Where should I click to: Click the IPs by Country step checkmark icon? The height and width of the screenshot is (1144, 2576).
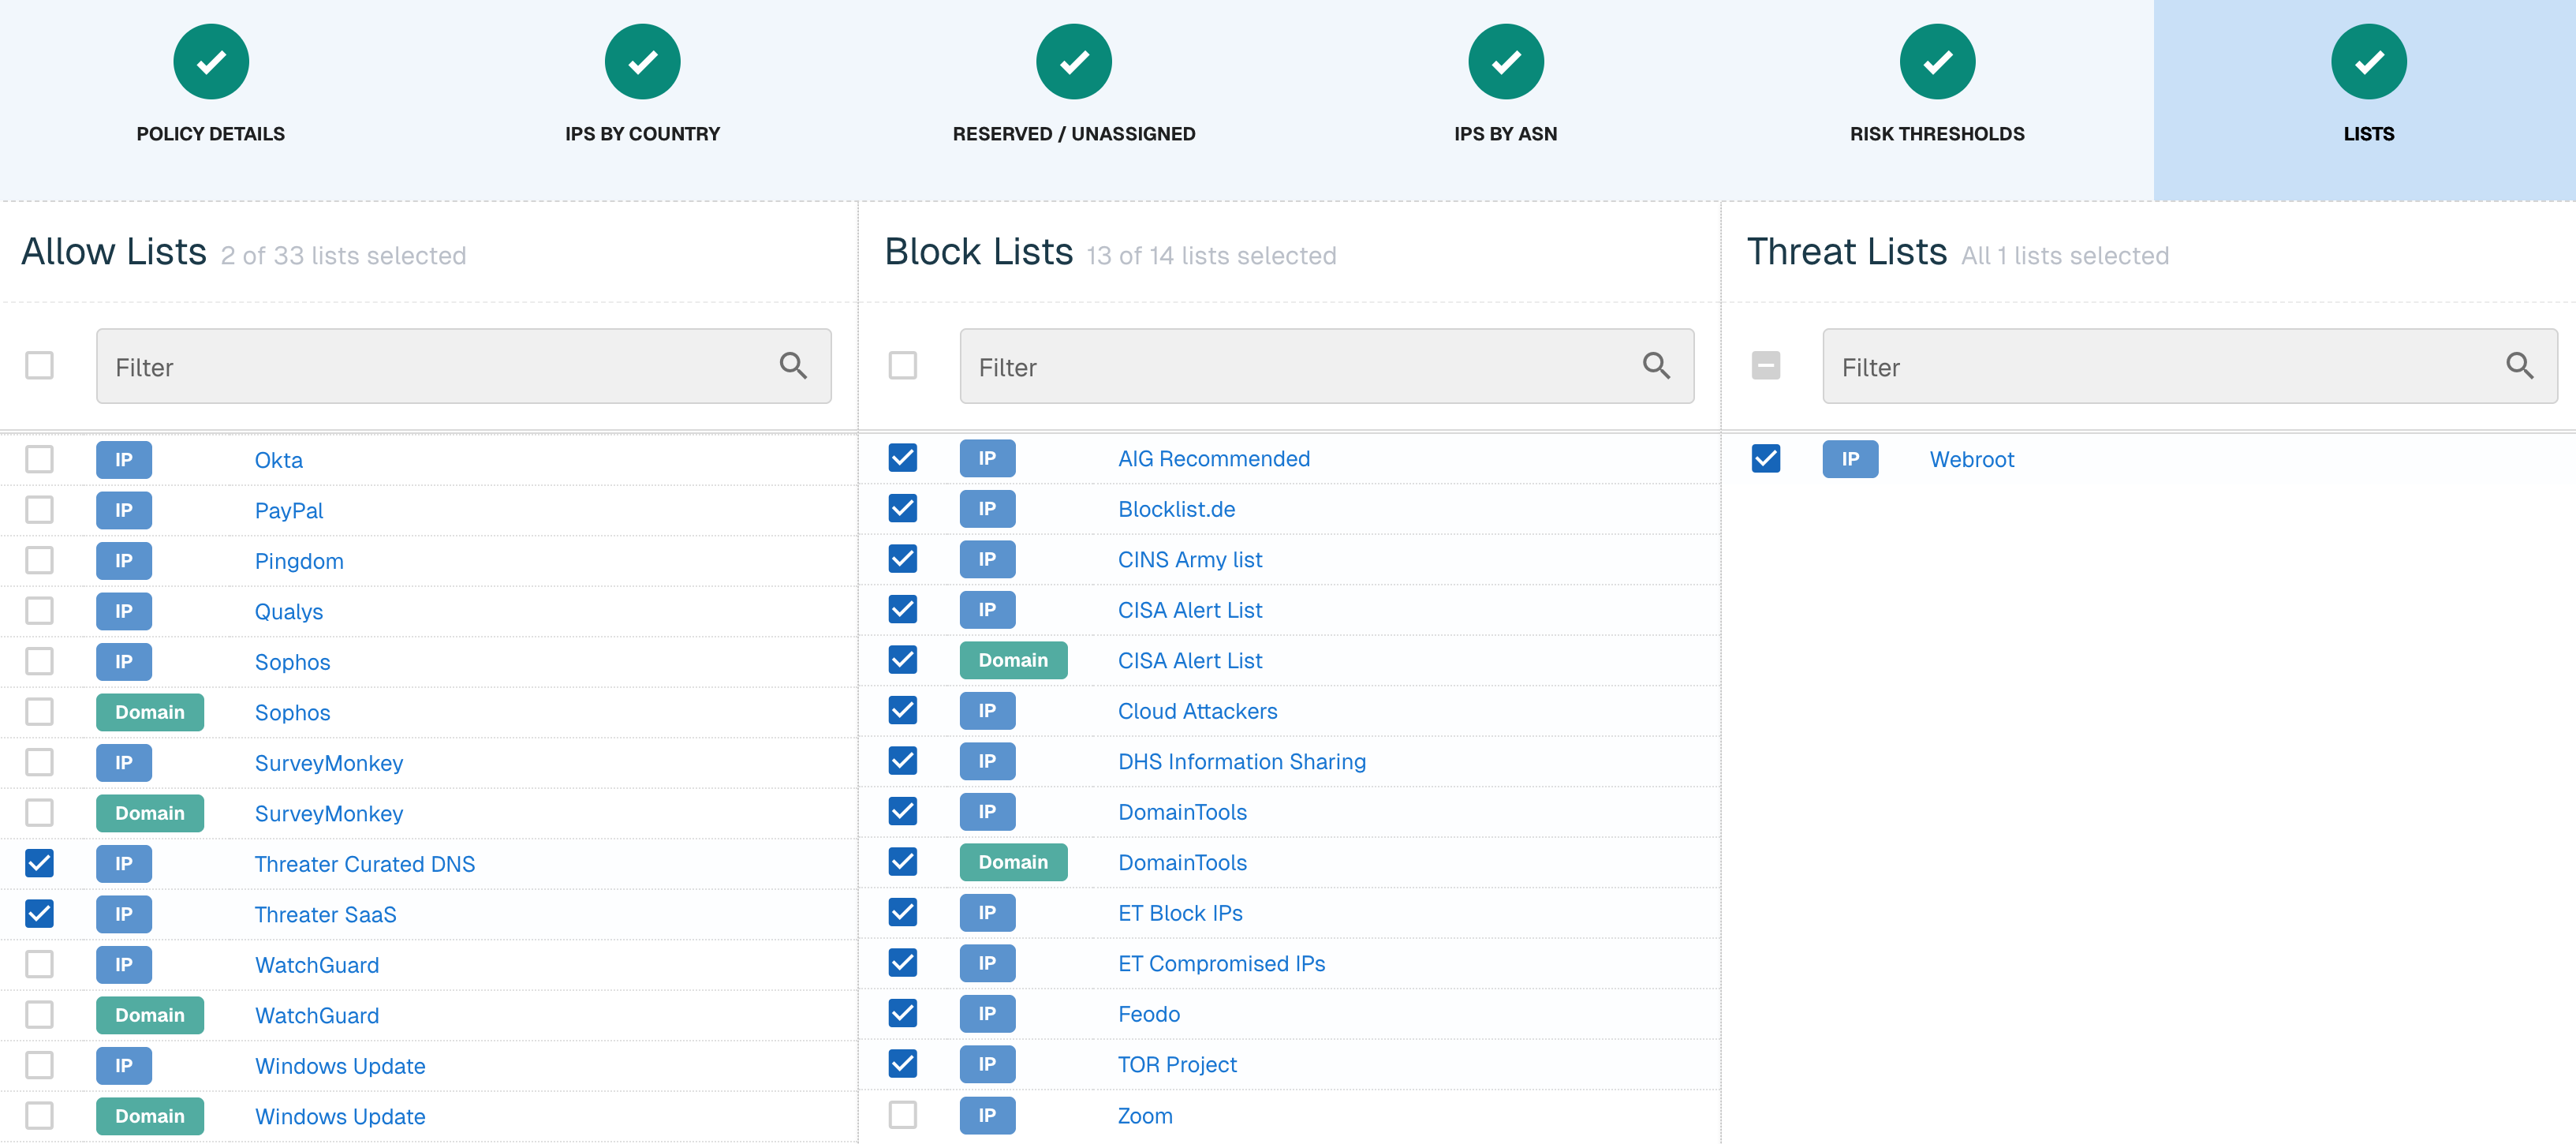click(x=642, y=62)
